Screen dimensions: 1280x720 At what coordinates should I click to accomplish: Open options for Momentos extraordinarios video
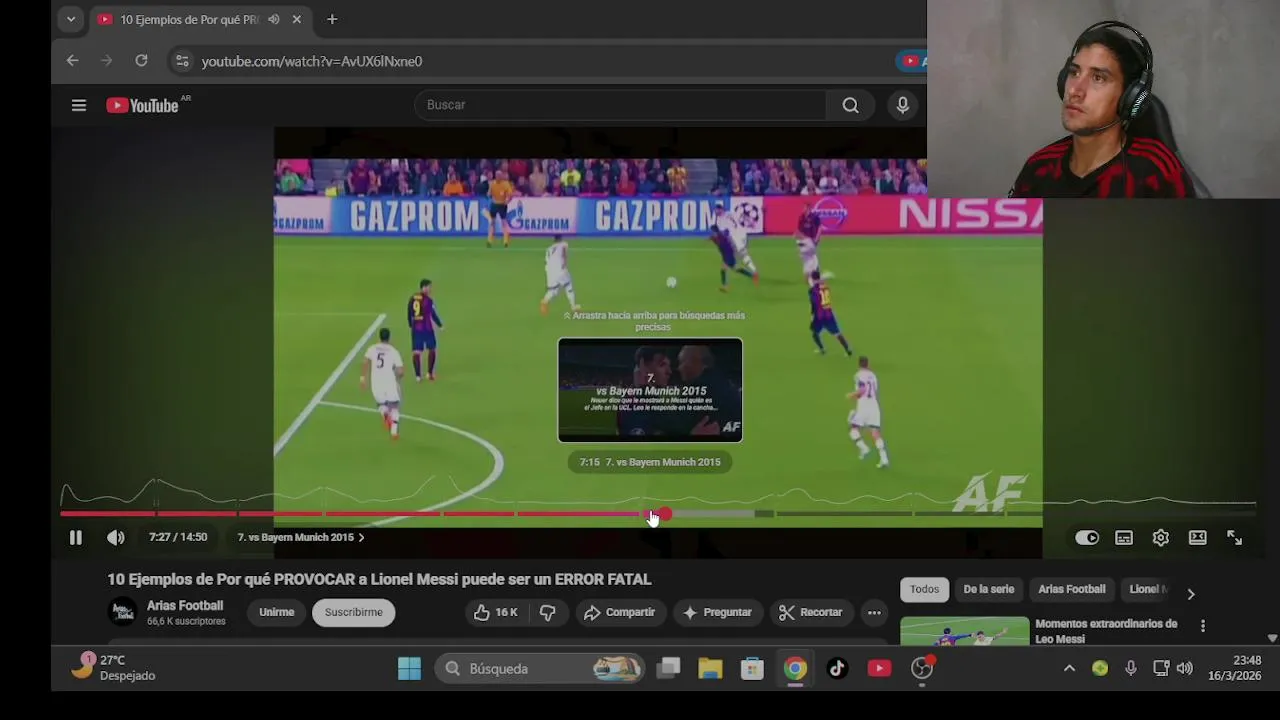pos(1203,626)
